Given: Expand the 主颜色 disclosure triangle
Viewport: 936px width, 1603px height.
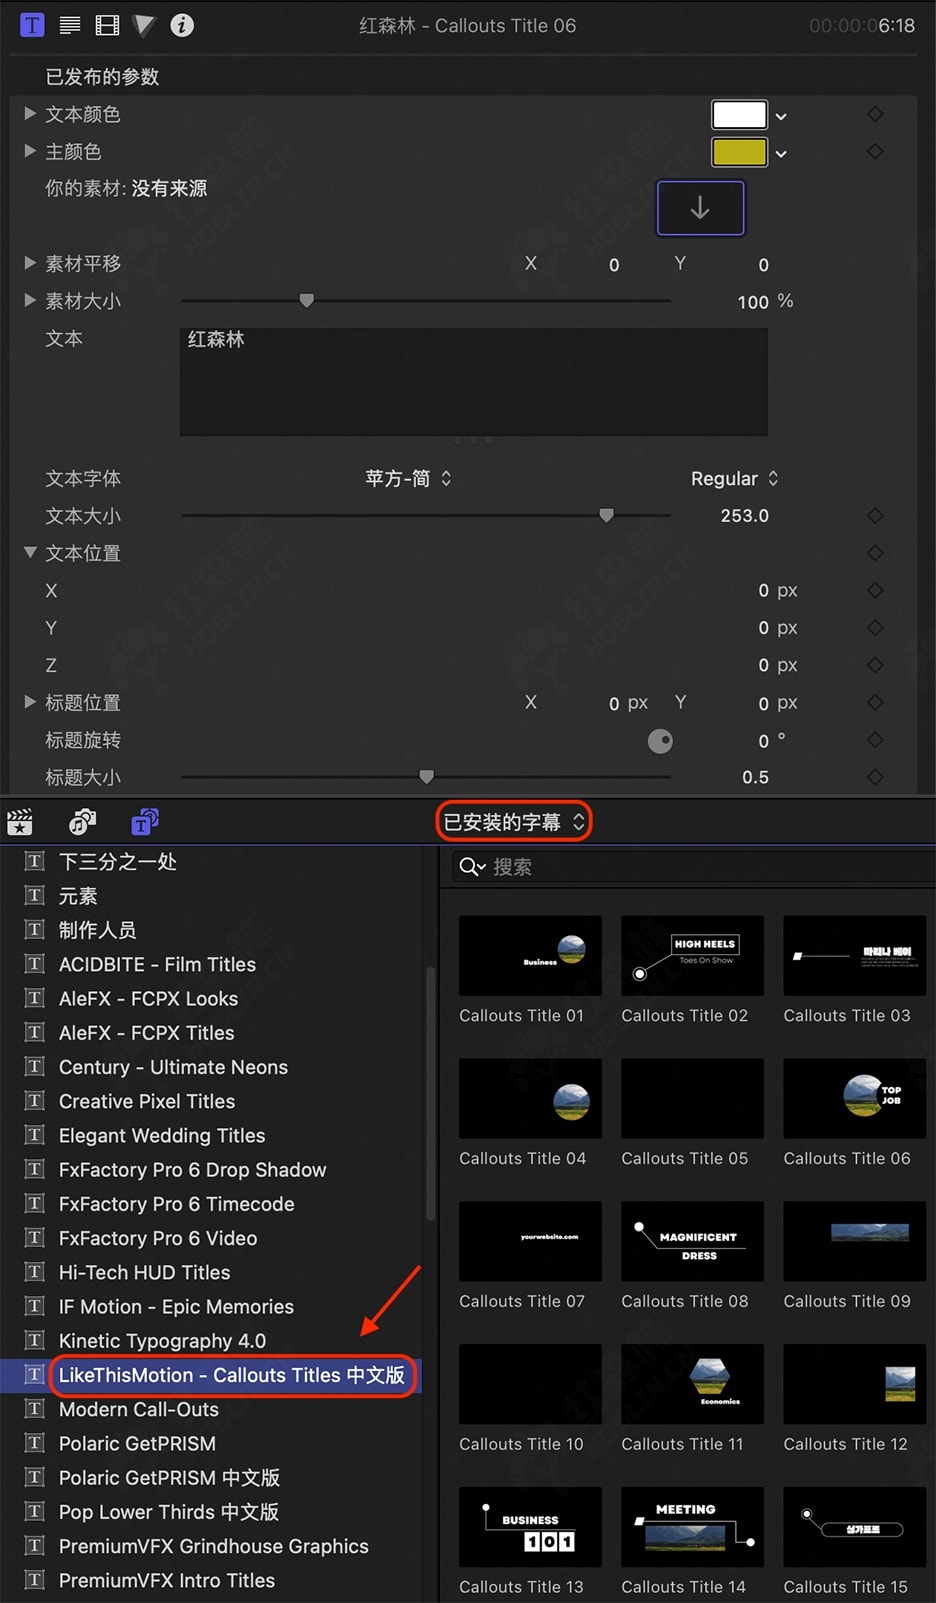Looking at the screenshot, I should tap(30, 150).
